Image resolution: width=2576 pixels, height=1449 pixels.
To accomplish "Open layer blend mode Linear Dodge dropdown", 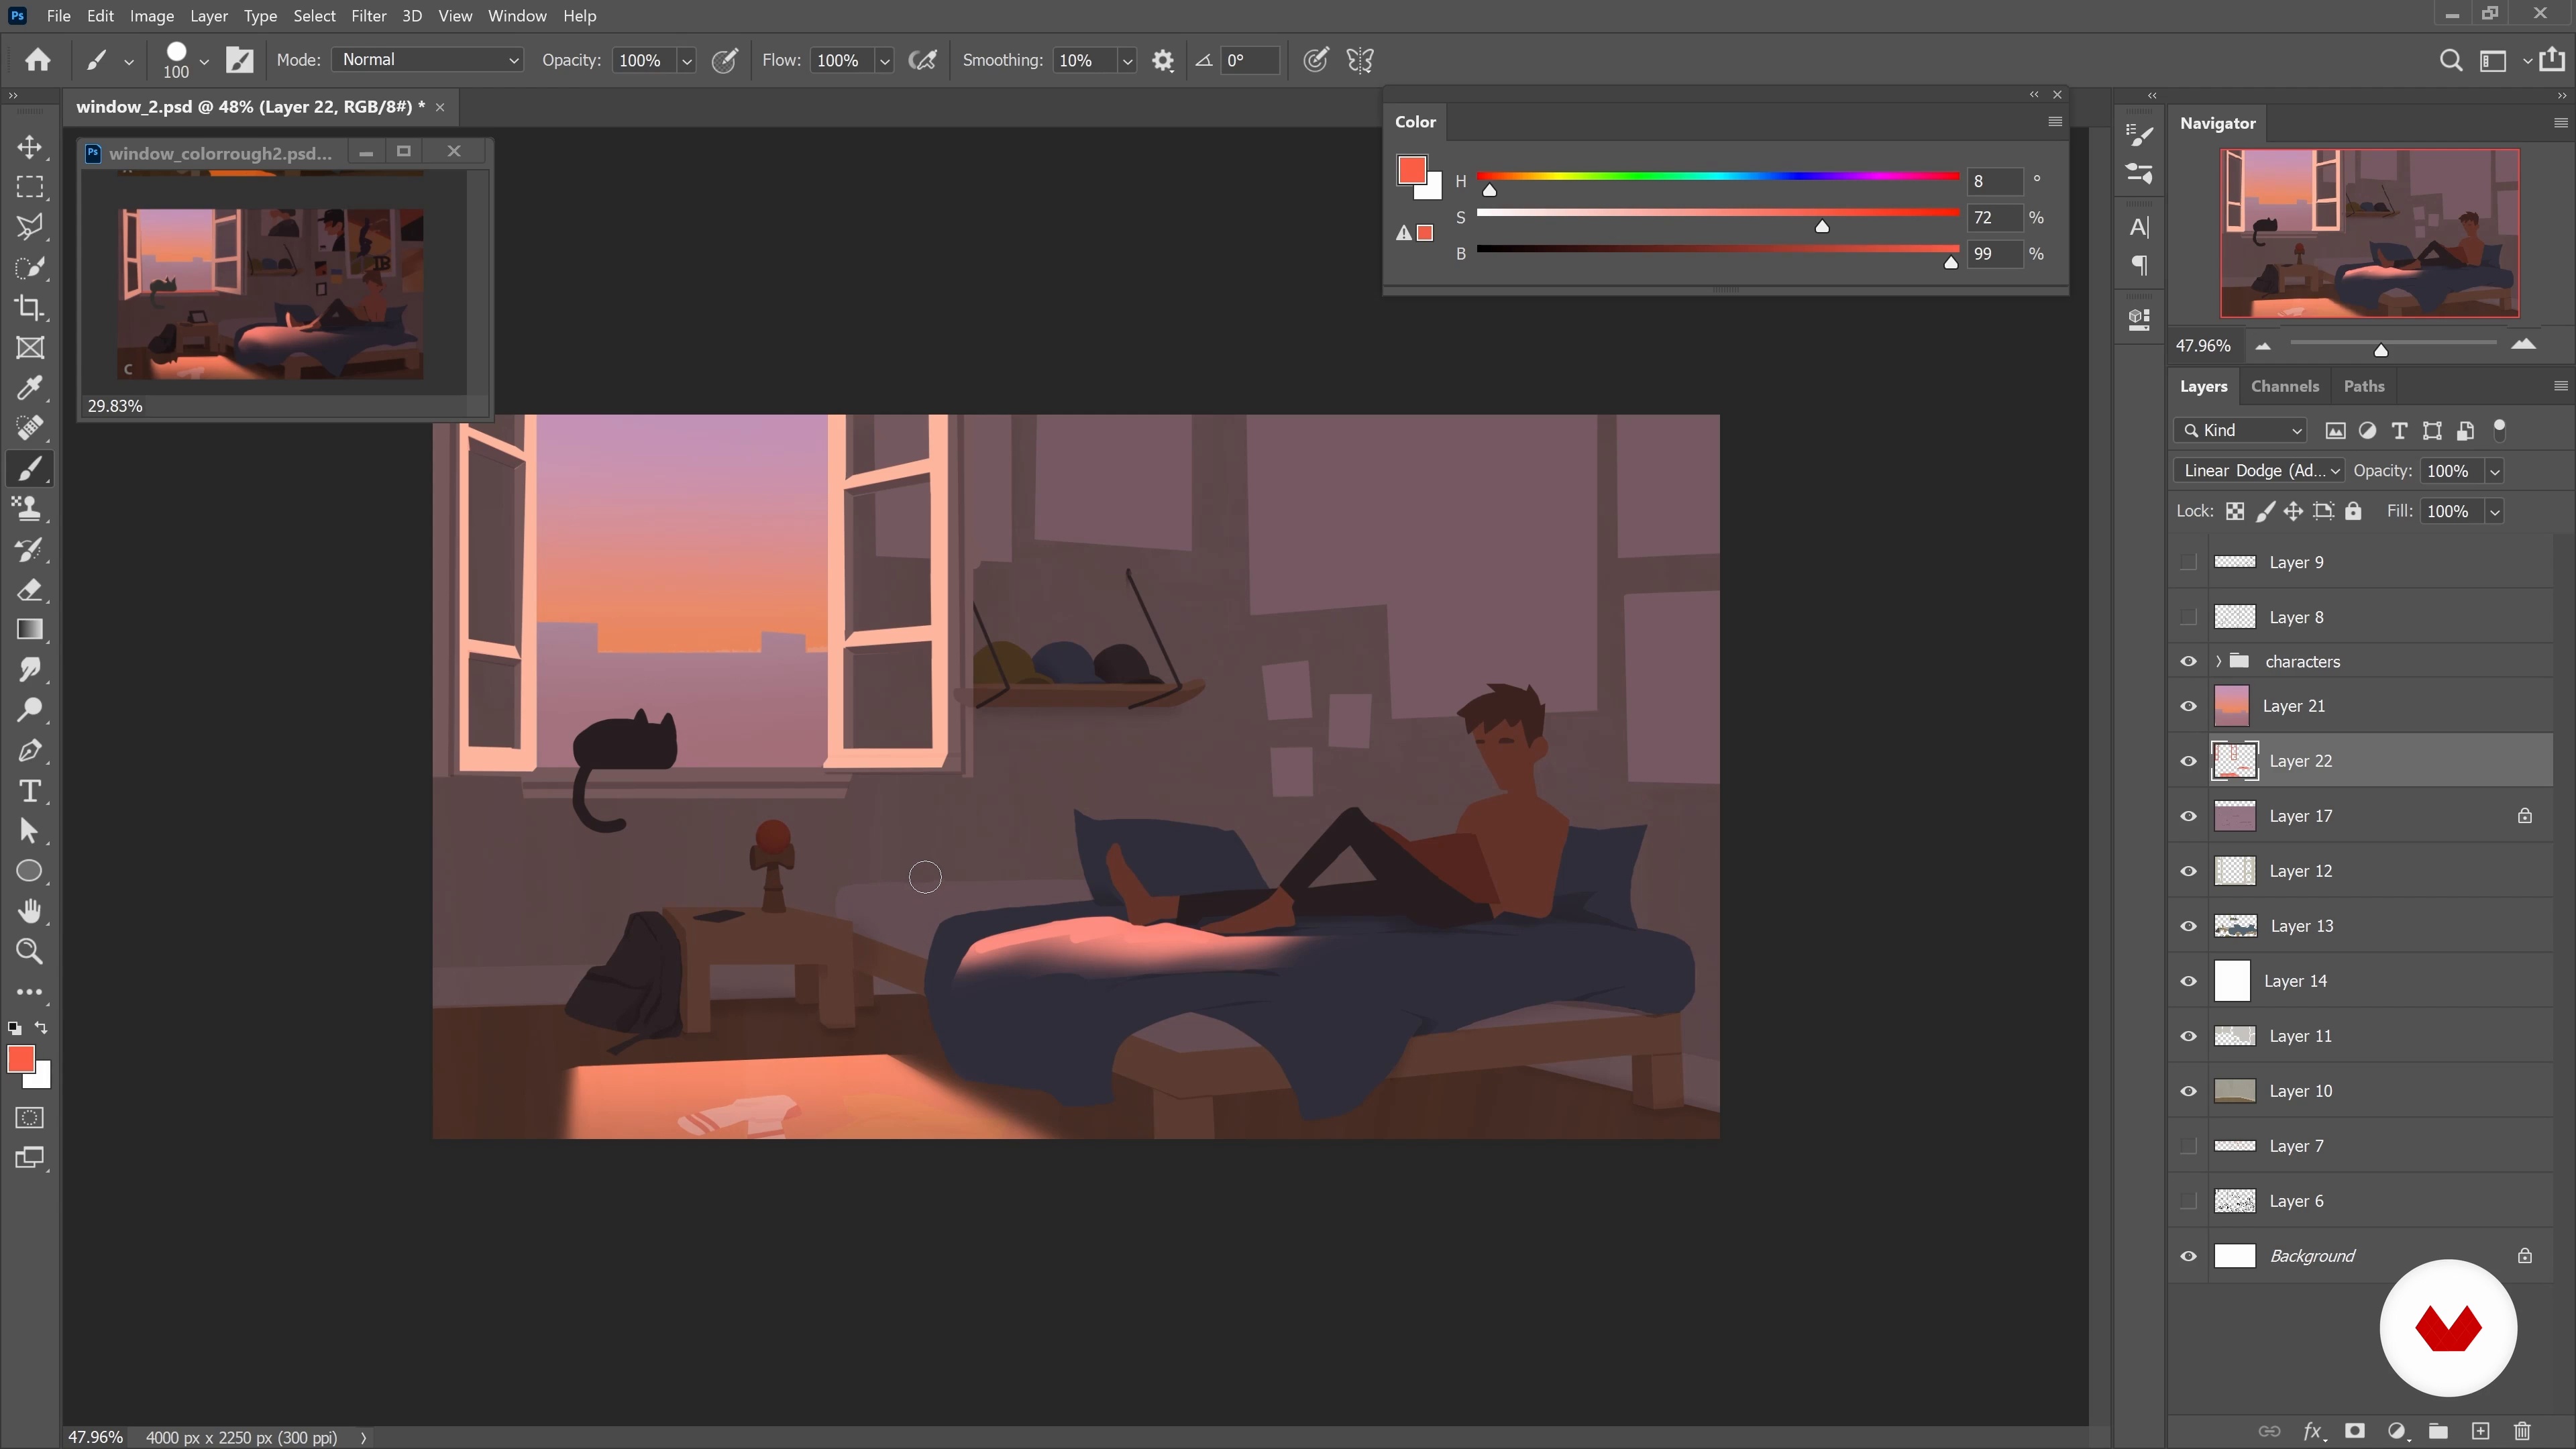I will (2259, 471).
